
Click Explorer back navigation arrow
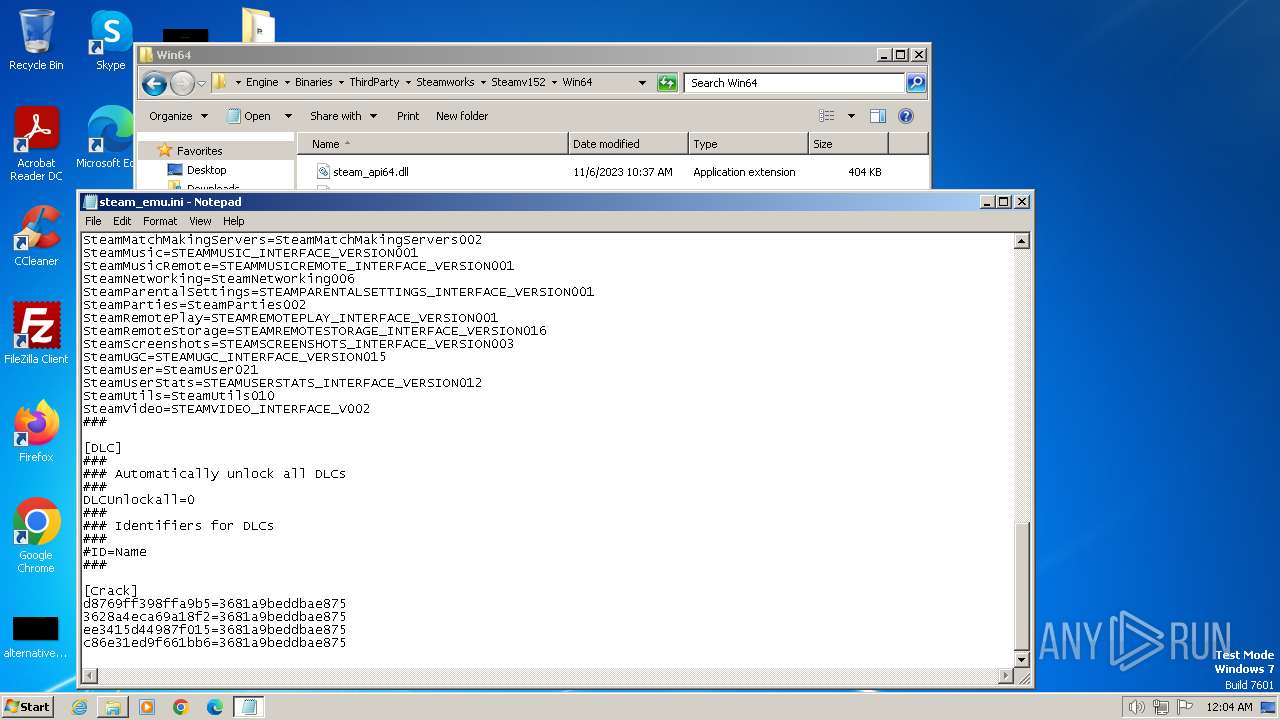[154, 83]
